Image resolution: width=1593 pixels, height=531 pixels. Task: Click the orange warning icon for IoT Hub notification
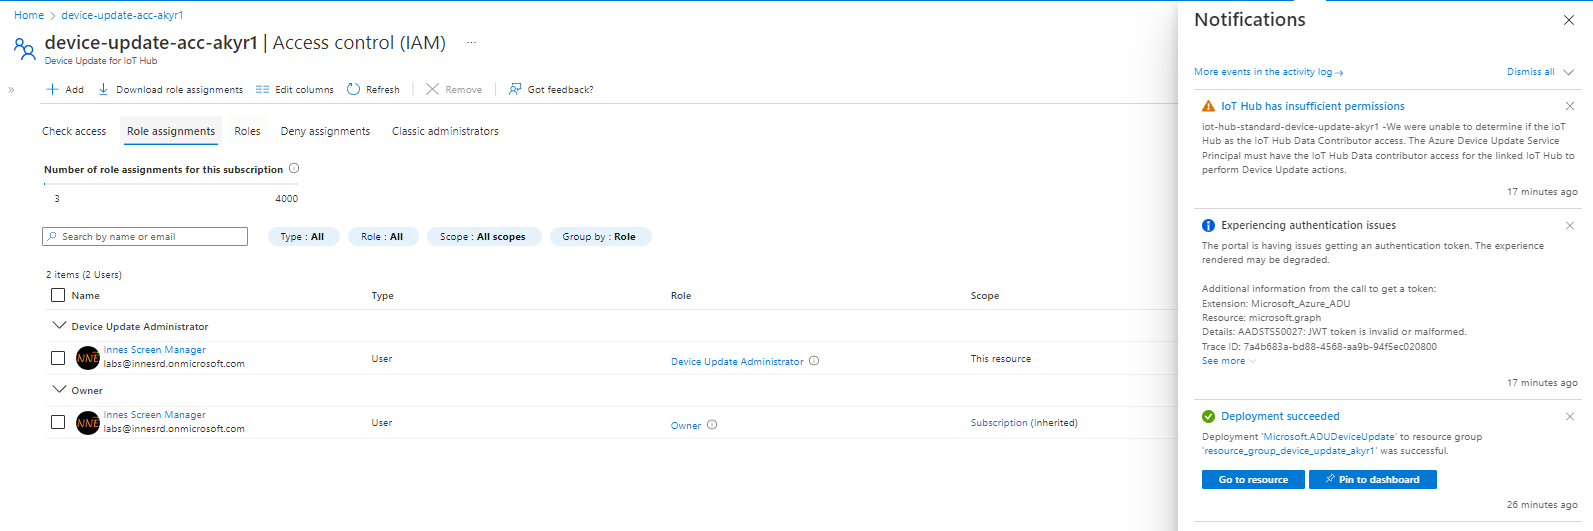tap(1208, 106)
